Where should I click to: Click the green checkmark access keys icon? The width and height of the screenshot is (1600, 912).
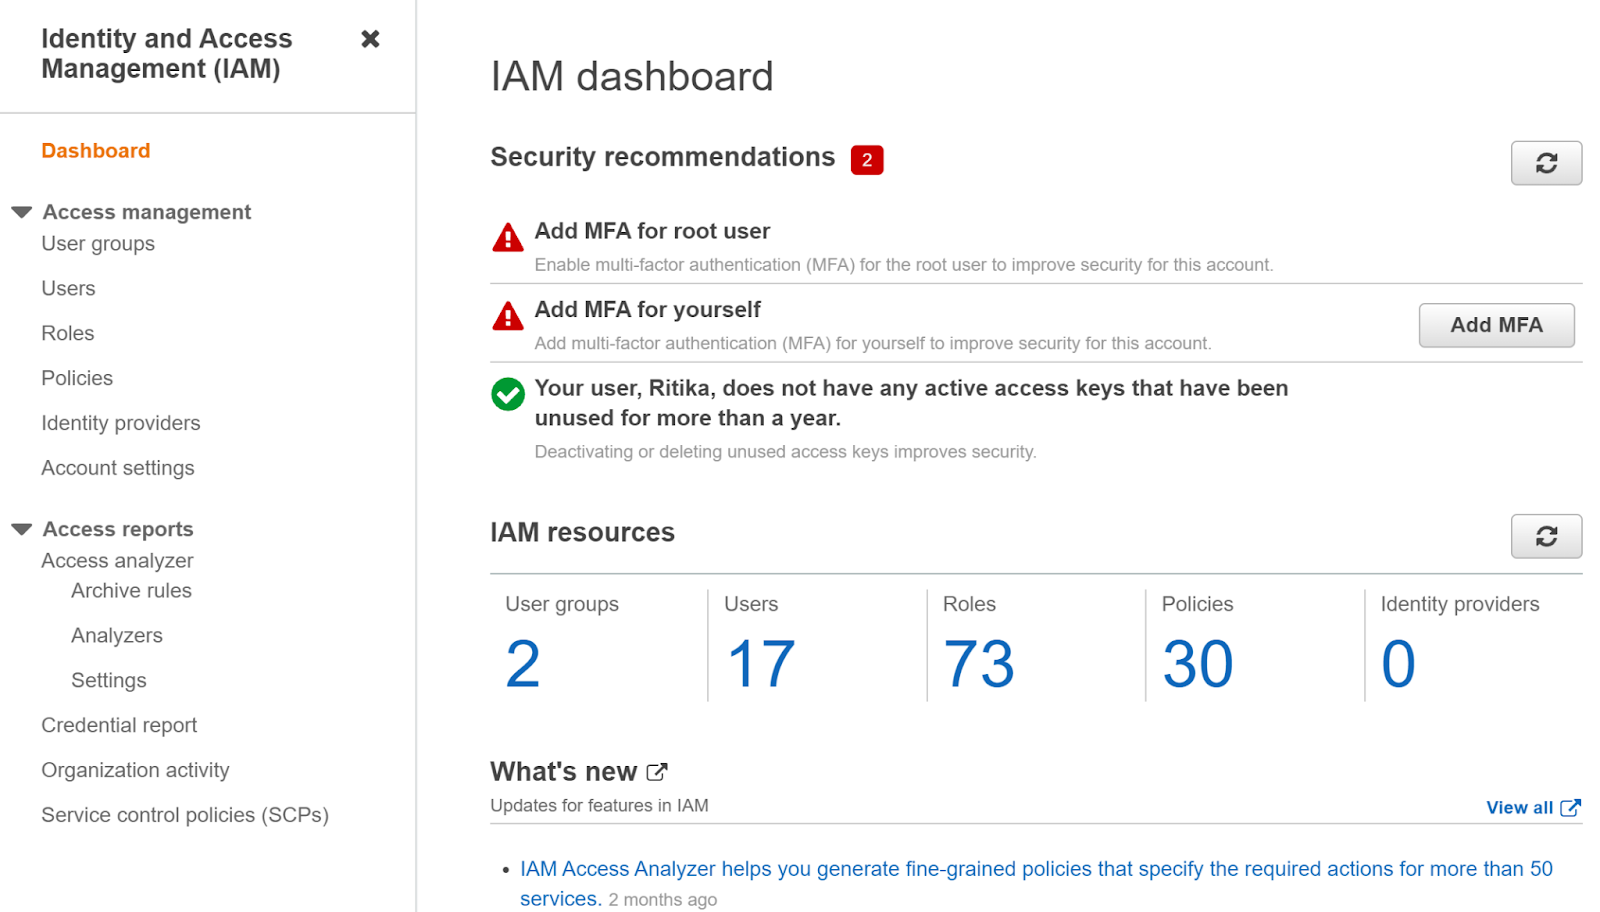click(x=508, y=394)
